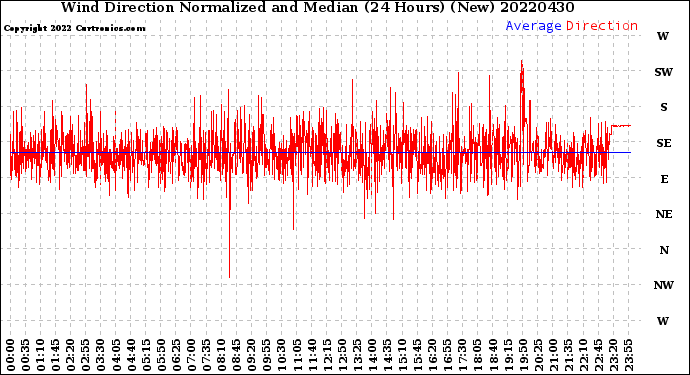Click the 18:05 time axis label
Screen dimensions: 690x375
coord(477,355)
